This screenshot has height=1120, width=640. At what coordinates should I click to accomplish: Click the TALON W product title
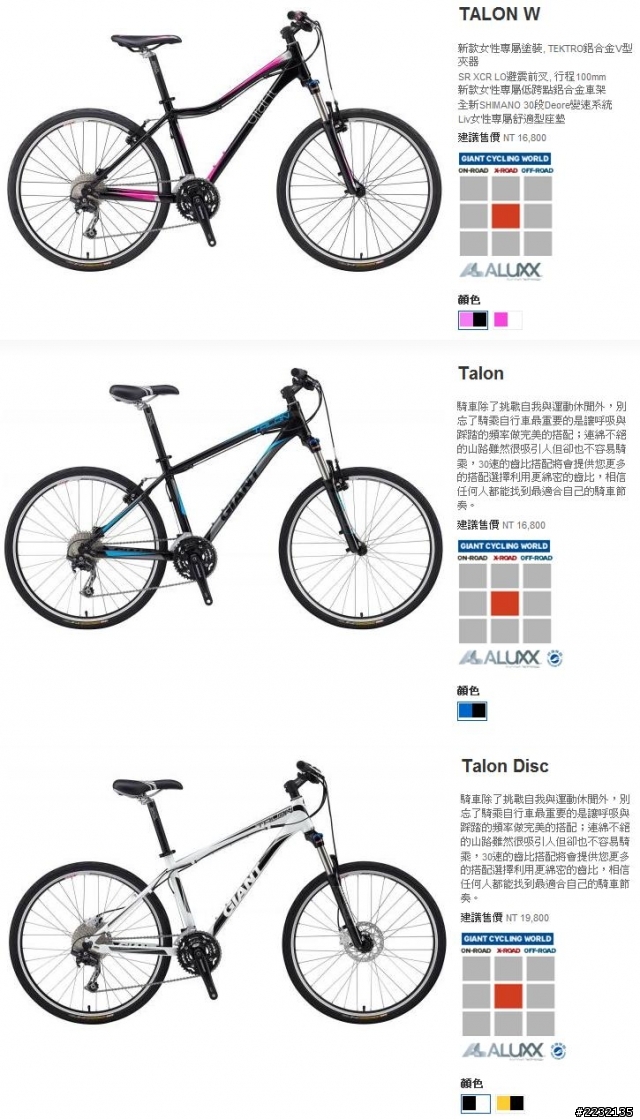(499, 14)
